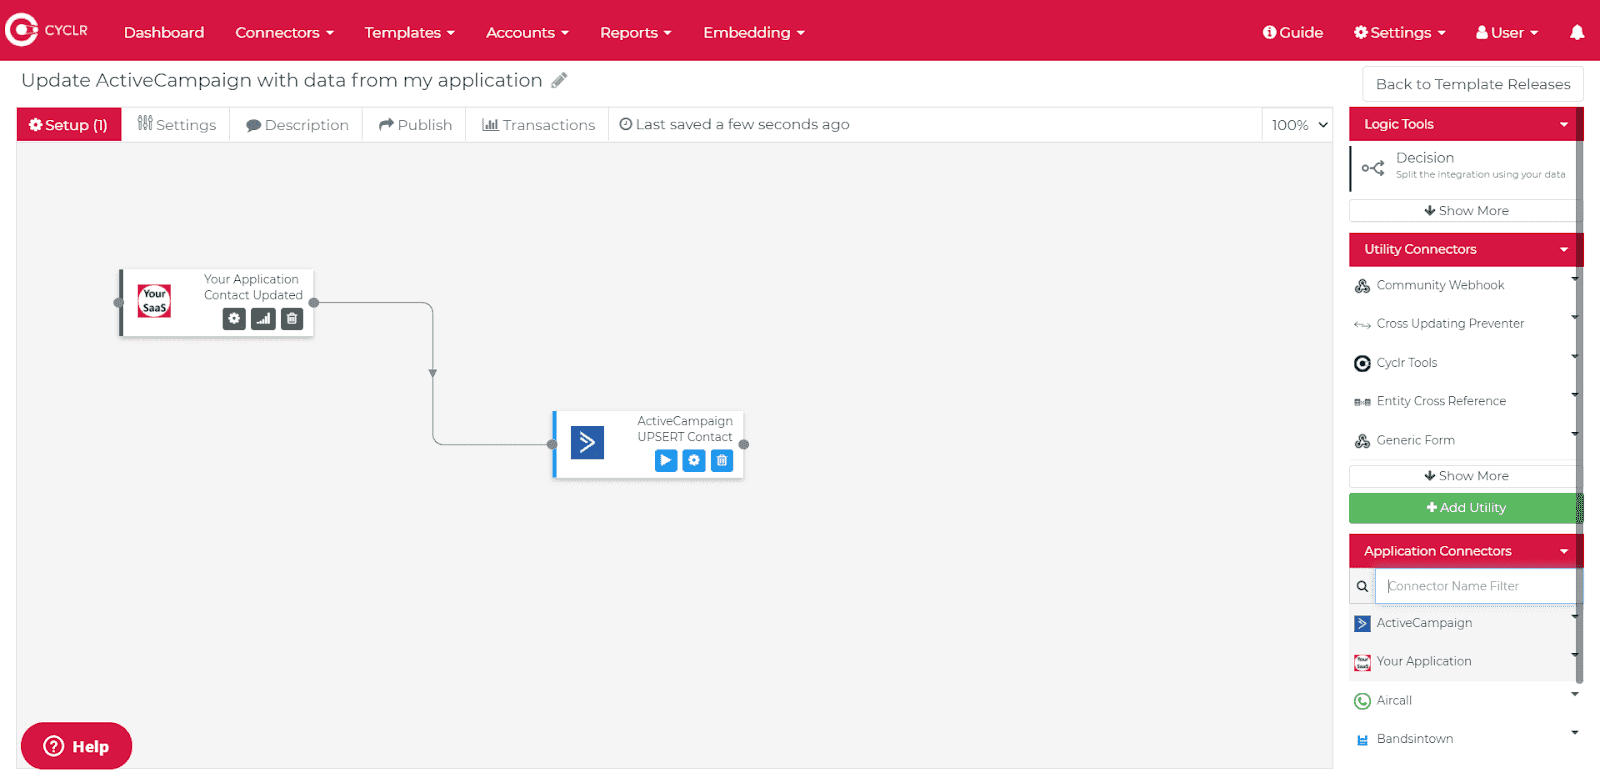Switch to the Publish tab
The height and width of the screenshot is (778, 1600).
[415, 125]
